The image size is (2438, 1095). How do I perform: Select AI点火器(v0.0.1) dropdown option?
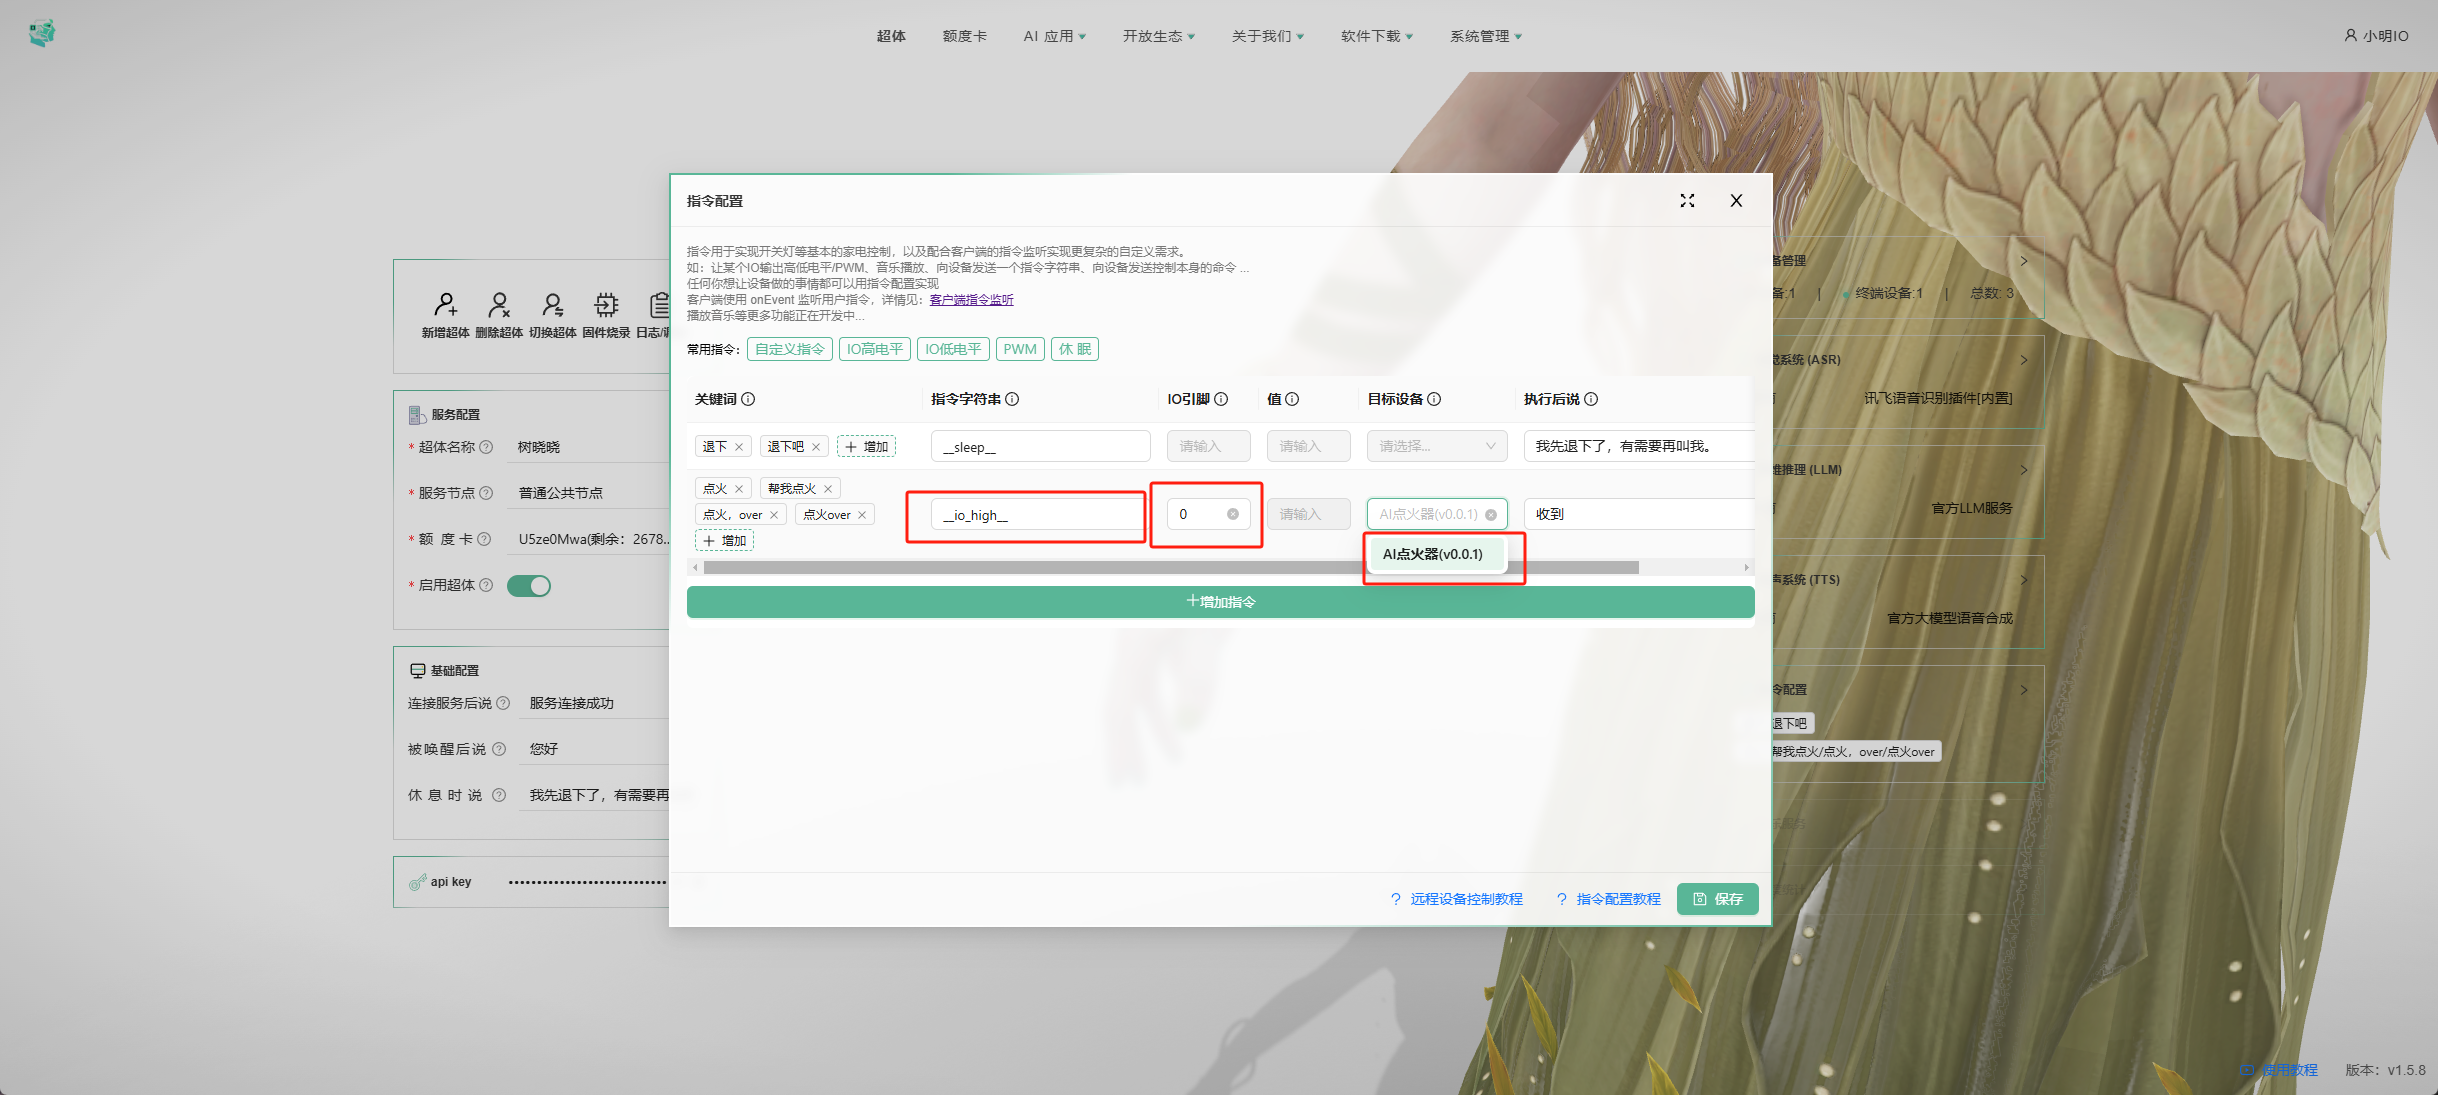tap(1433, 554)
